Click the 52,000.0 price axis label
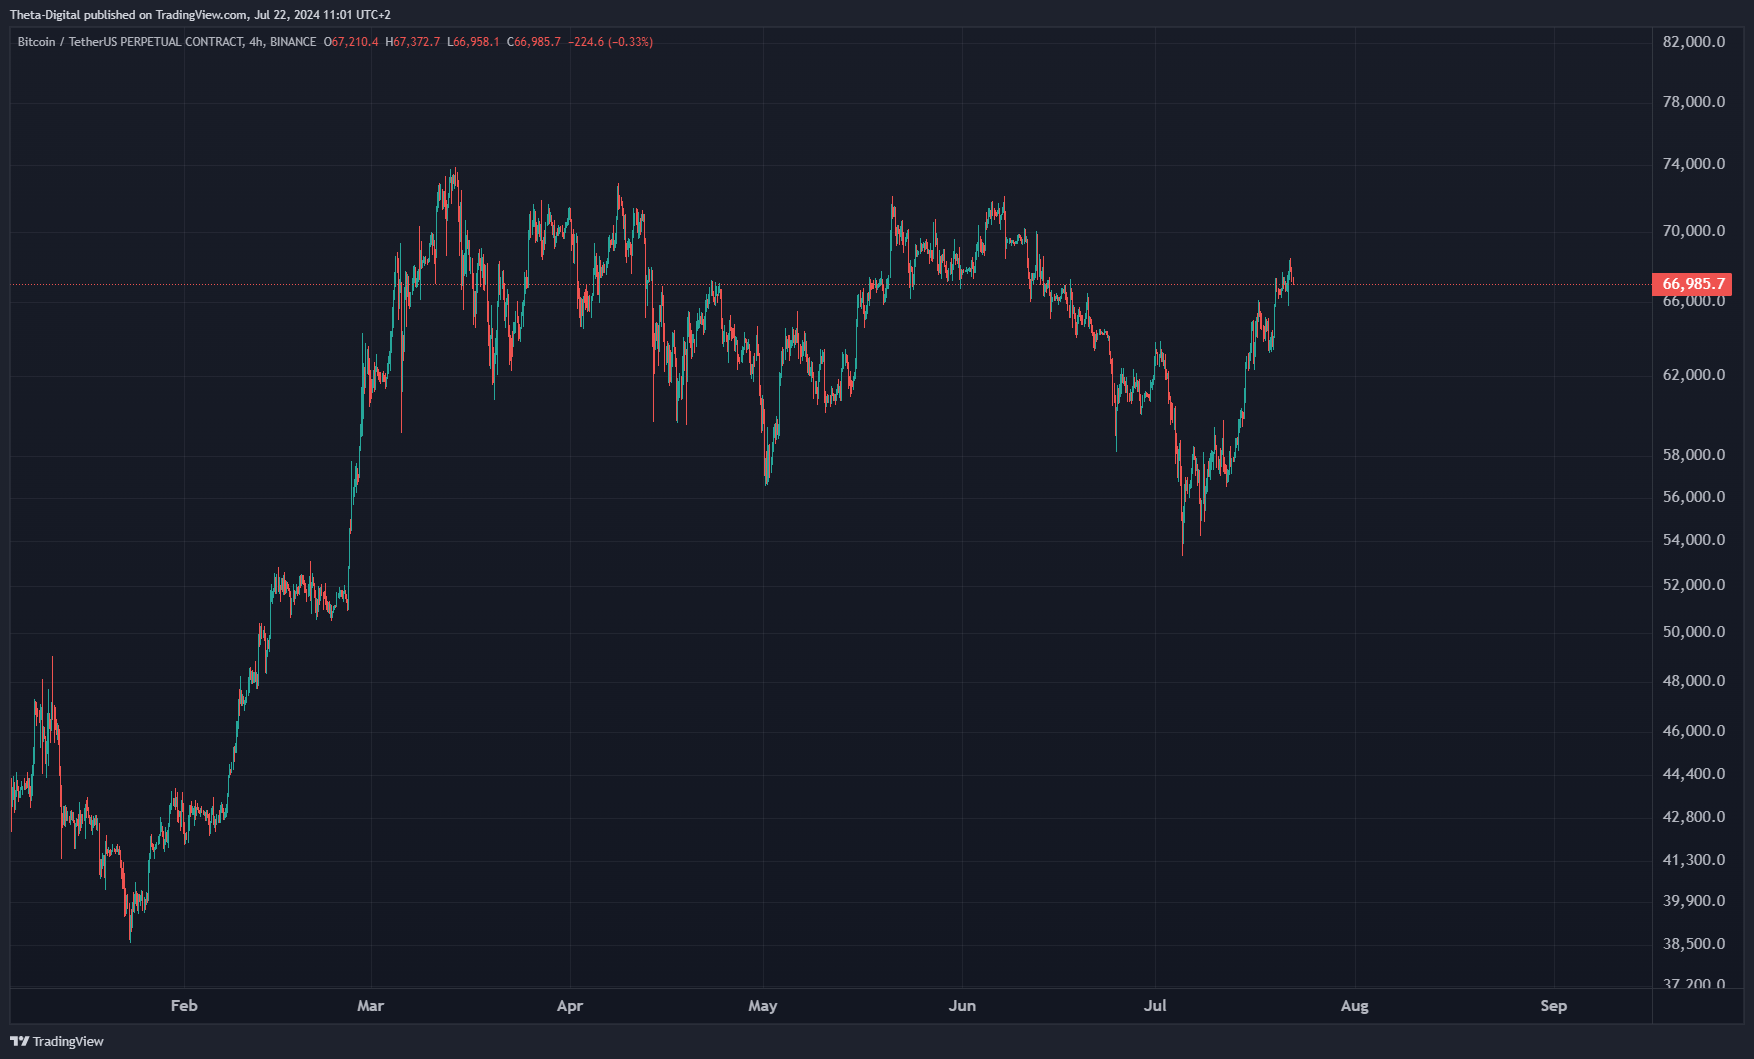This screenshot has height=1059, width=1754. click(x=1694, y=585)
